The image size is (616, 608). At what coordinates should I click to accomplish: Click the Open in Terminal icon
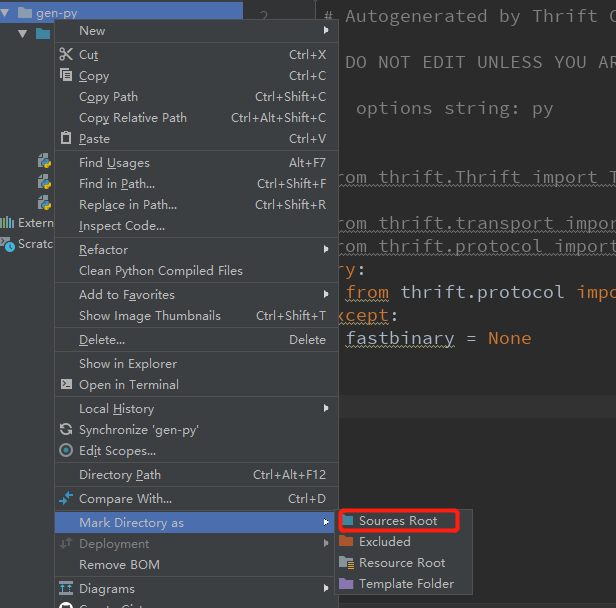pos(66,384)
